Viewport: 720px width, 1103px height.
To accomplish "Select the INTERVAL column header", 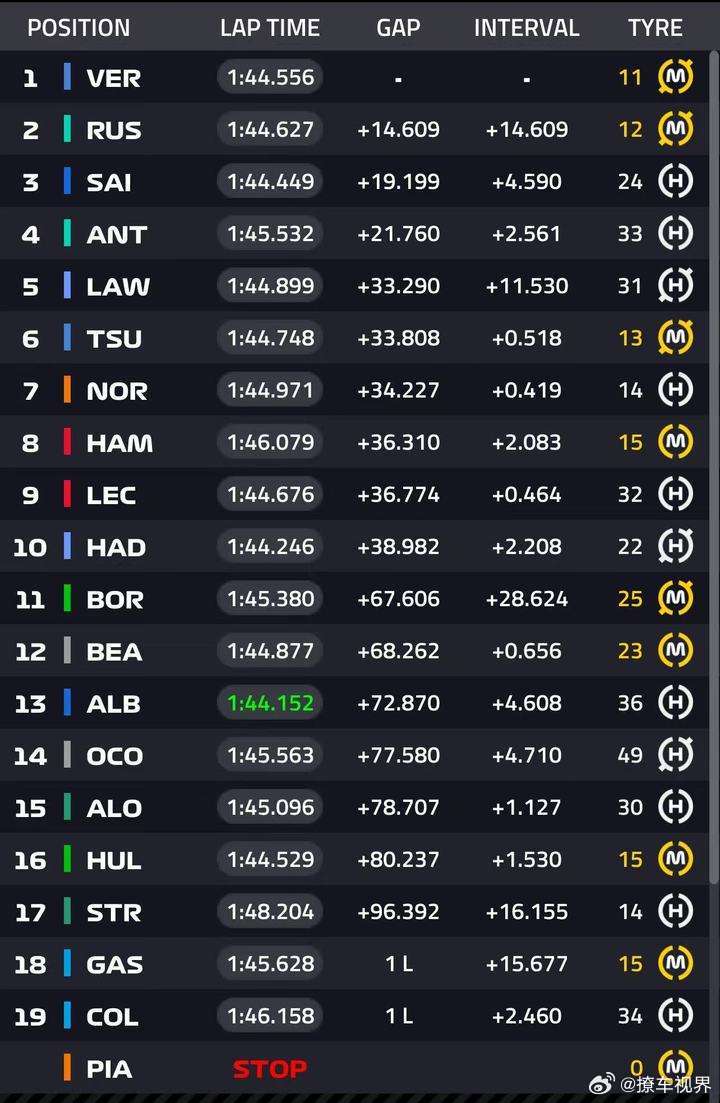I will pos(527,27).
